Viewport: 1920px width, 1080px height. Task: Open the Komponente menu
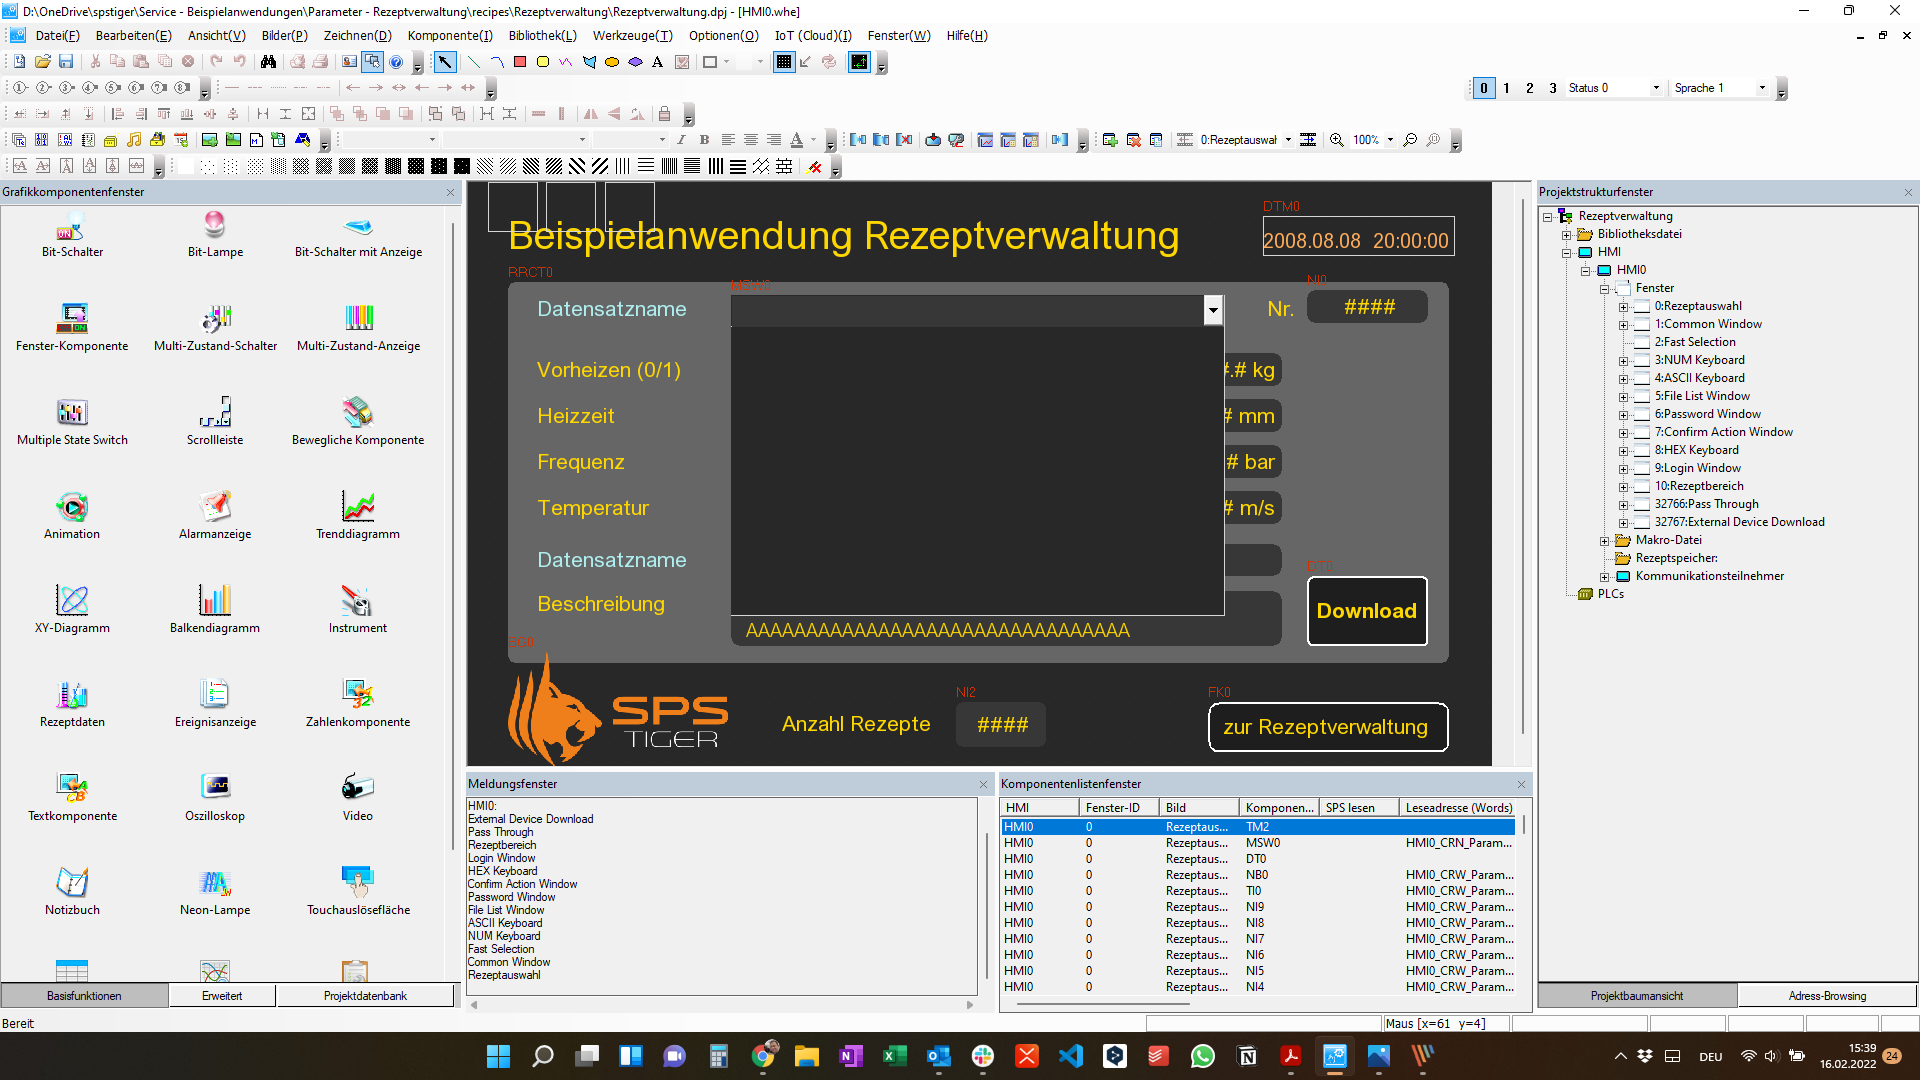pyautogui.click(x=450, y=35)
